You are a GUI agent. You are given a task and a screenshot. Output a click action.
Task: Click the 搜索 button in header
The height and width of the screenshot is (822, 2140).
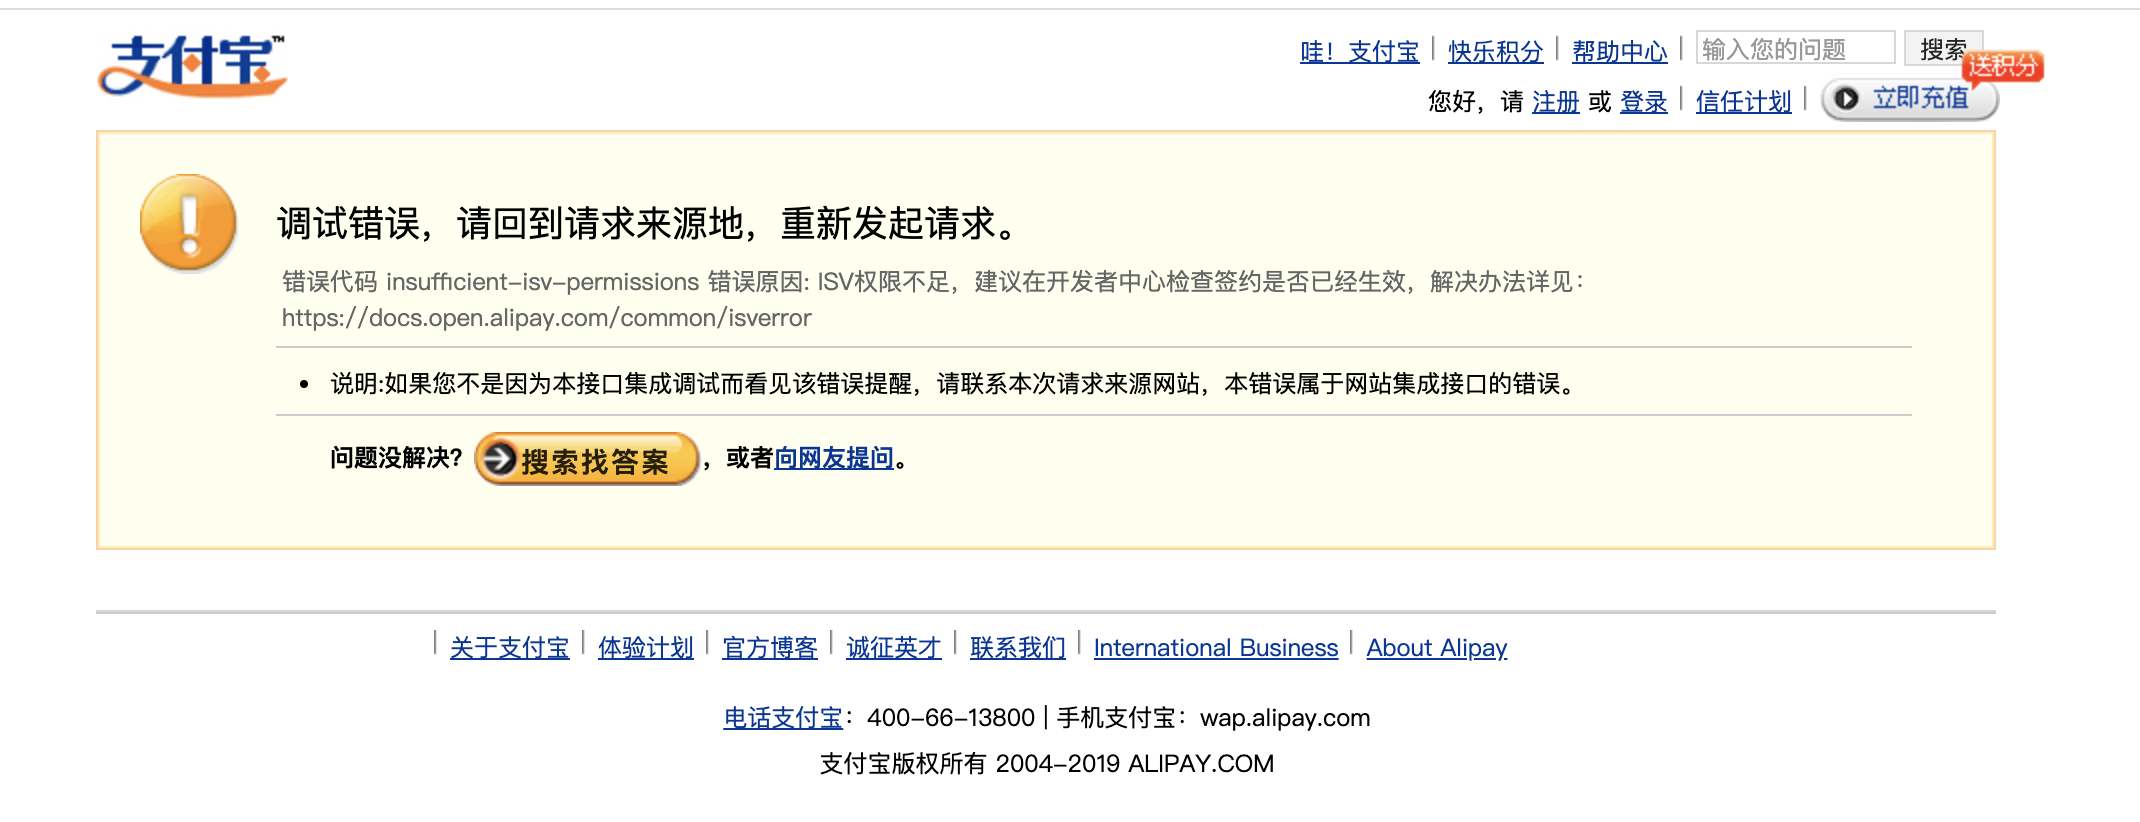pyautogui.click(x=1943, y=48)
